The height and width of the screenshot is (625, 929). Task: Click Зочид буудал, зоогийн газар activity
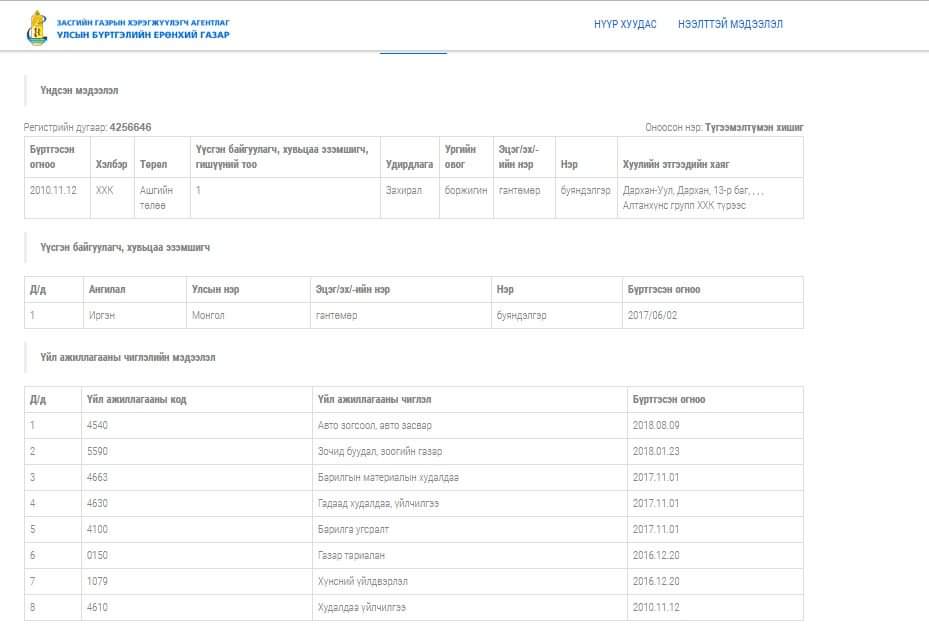click(380, 451)
